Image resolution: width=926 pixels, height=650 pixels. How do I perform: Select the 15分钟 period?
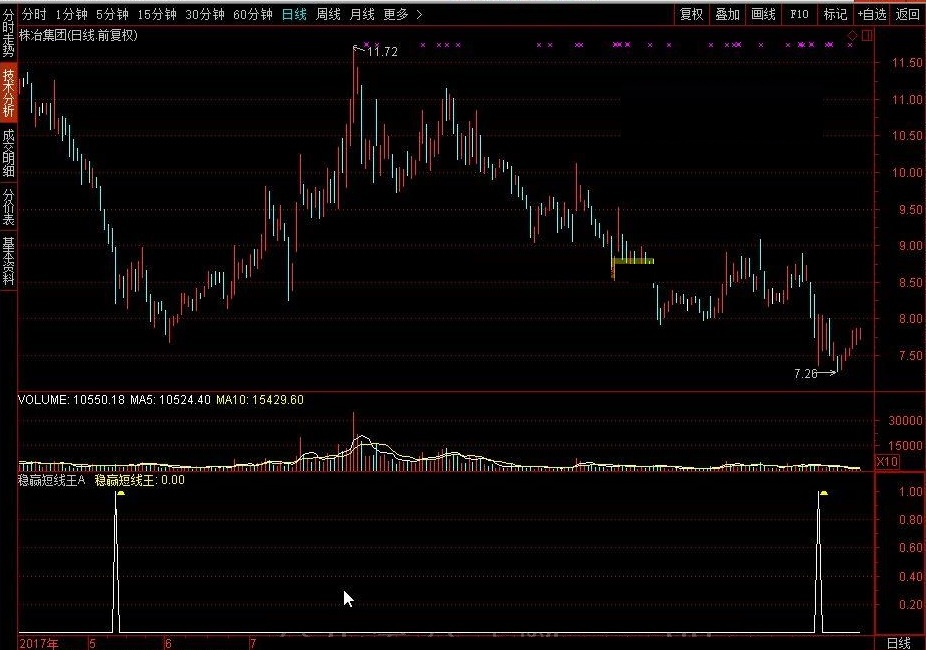point(156,14)
